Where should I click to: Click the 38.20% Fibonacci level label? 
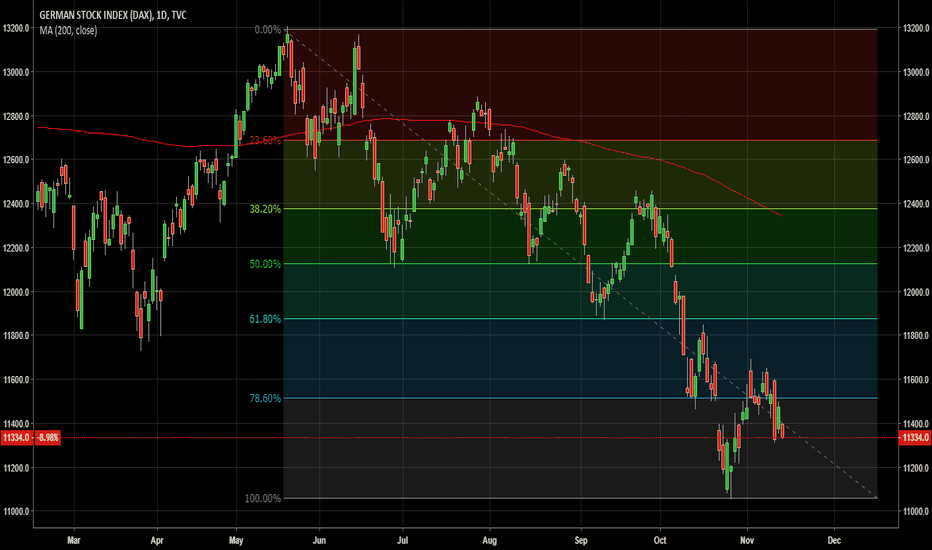click(x=265, y=209)
